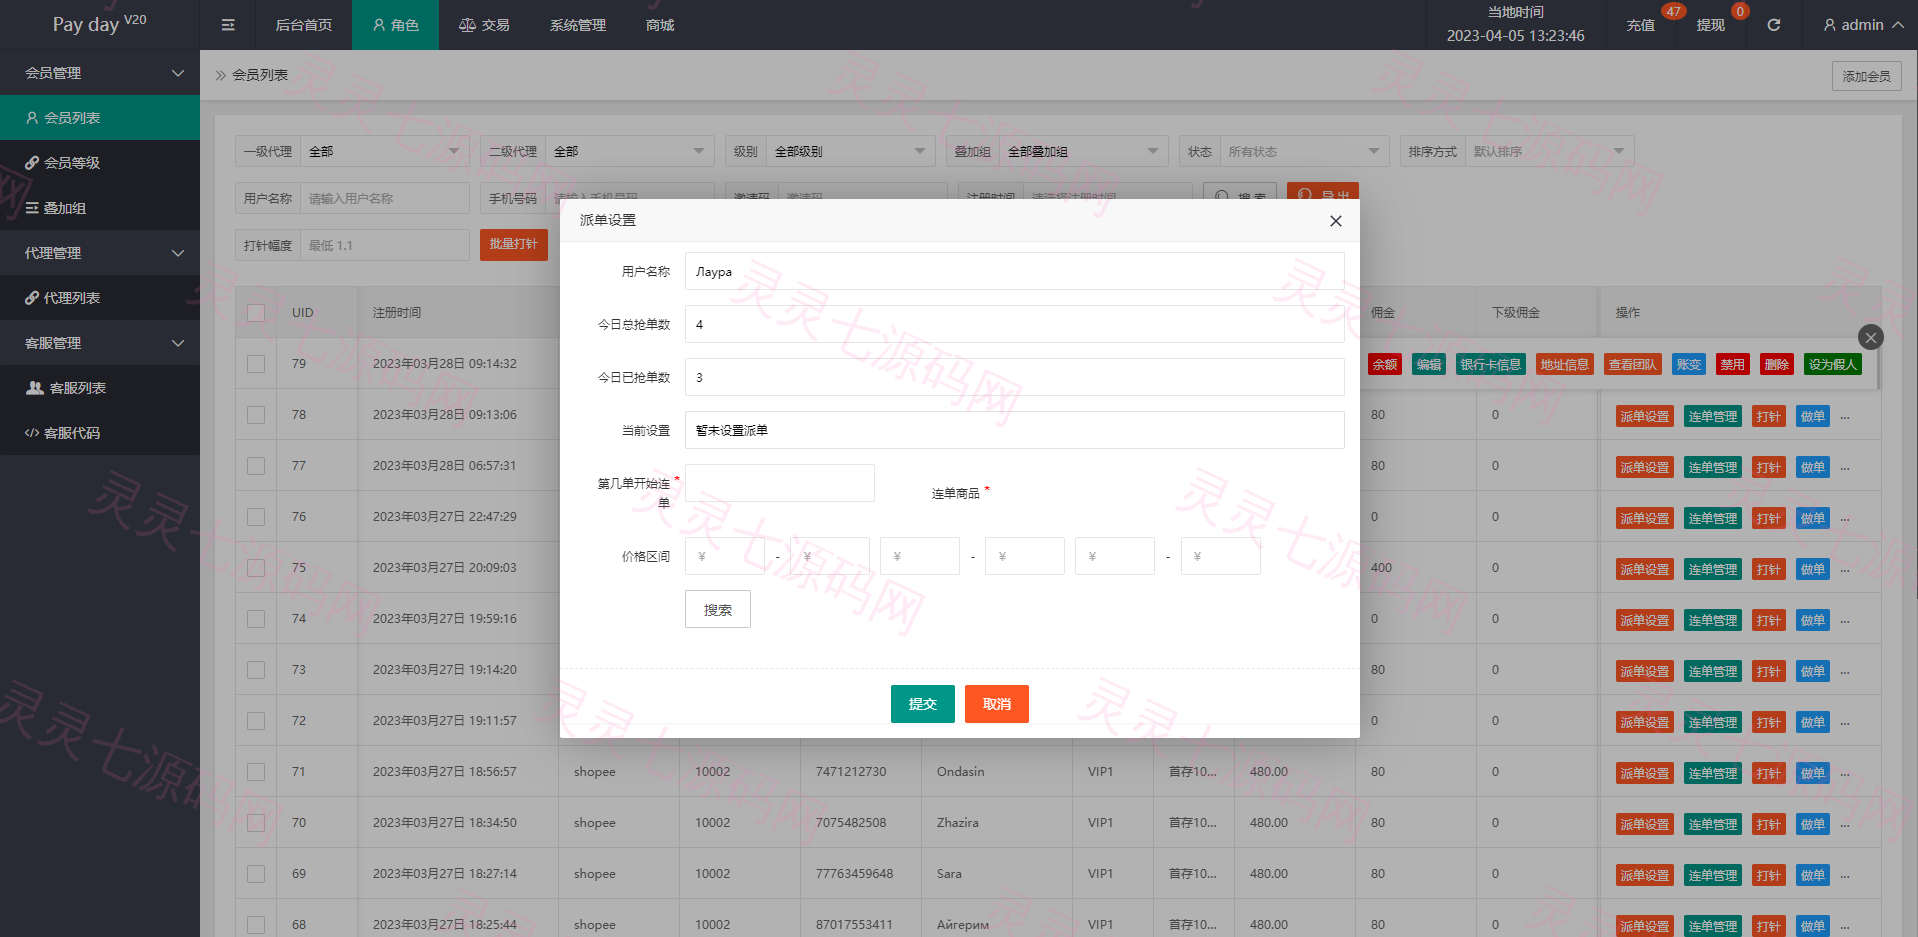Screen dimensions: 1918x937
Task: Open the 级别 dropdown showing 全部级别
Action: (x=851, y=152)
